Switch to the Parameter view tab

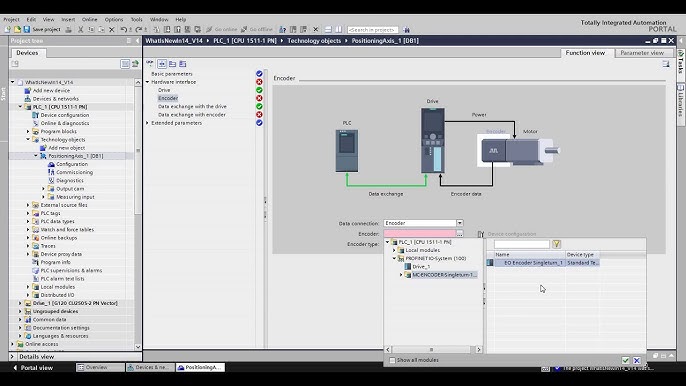click(642, 53)
